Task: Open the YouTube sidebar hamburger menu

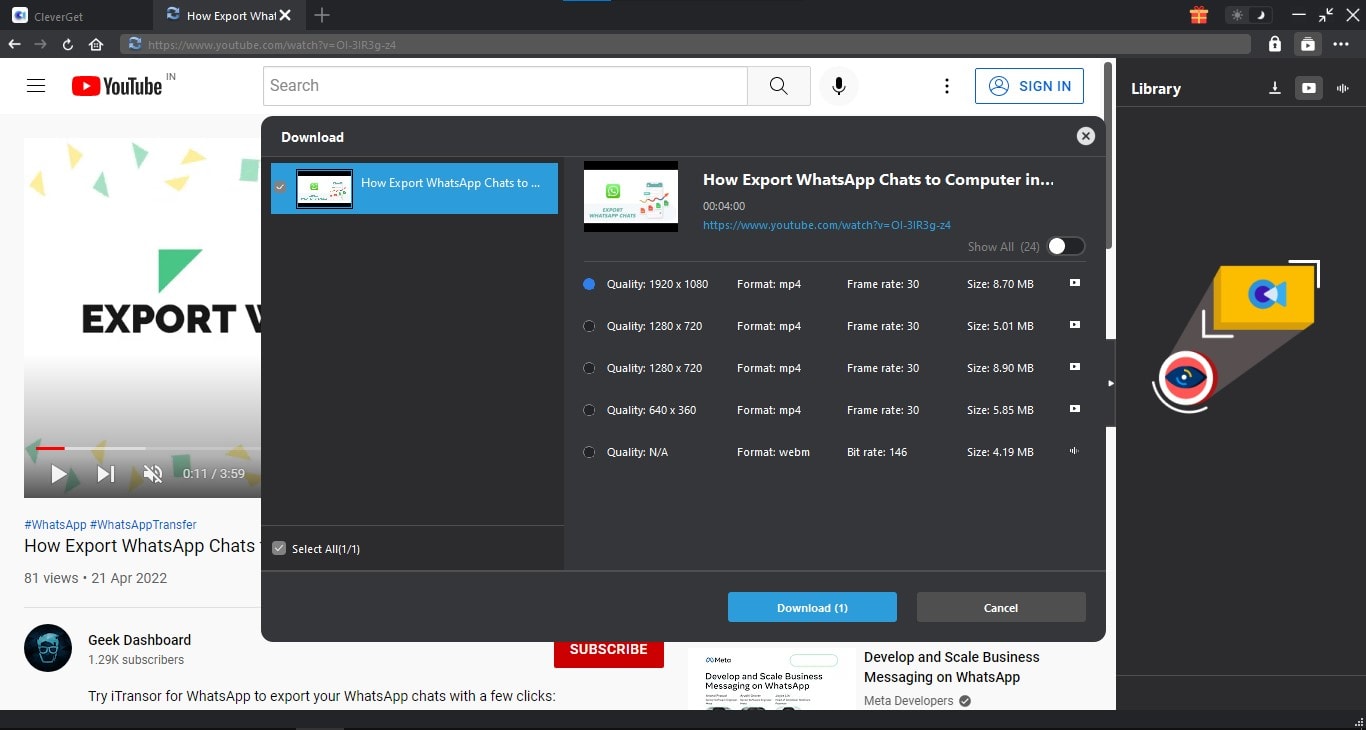Action: point(36,86)
